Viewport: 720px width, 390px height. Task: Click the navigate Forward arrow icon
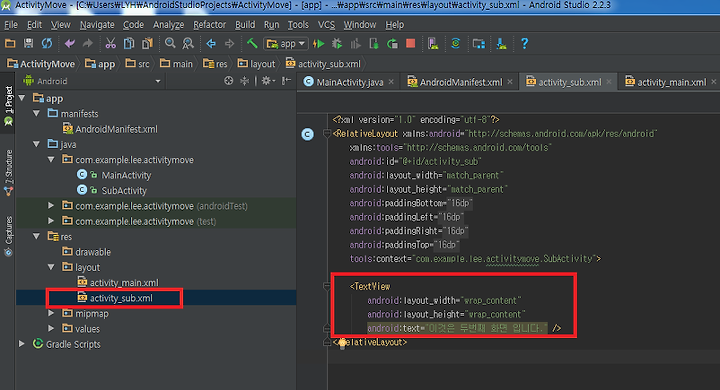(229, 44)
